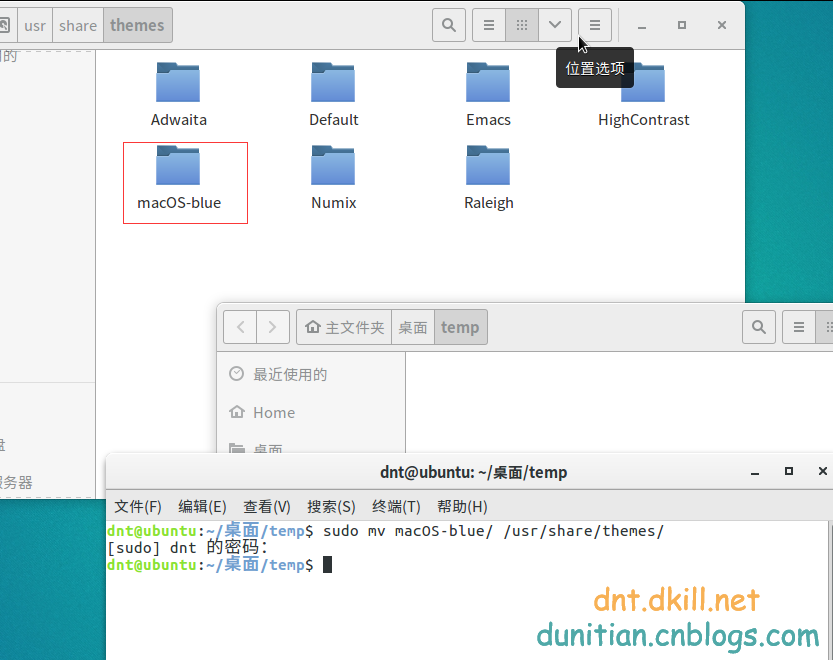Viewport: 833px width, 660px height.
Task: Go to 桌面 in temp path bar
Action: pos(413,327)
